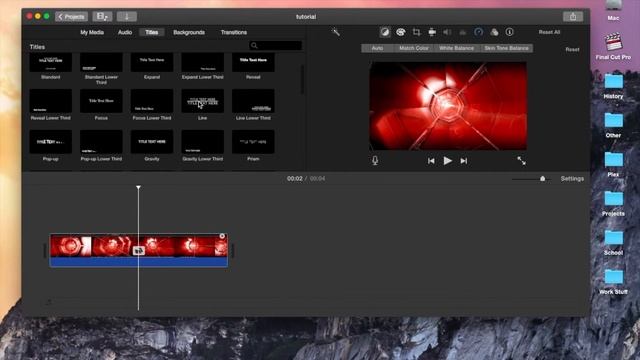Image resolution: width=640 pixels, height=360 pixels.
Task: Switch to the Transitions tab
Action: pos(234,32)
